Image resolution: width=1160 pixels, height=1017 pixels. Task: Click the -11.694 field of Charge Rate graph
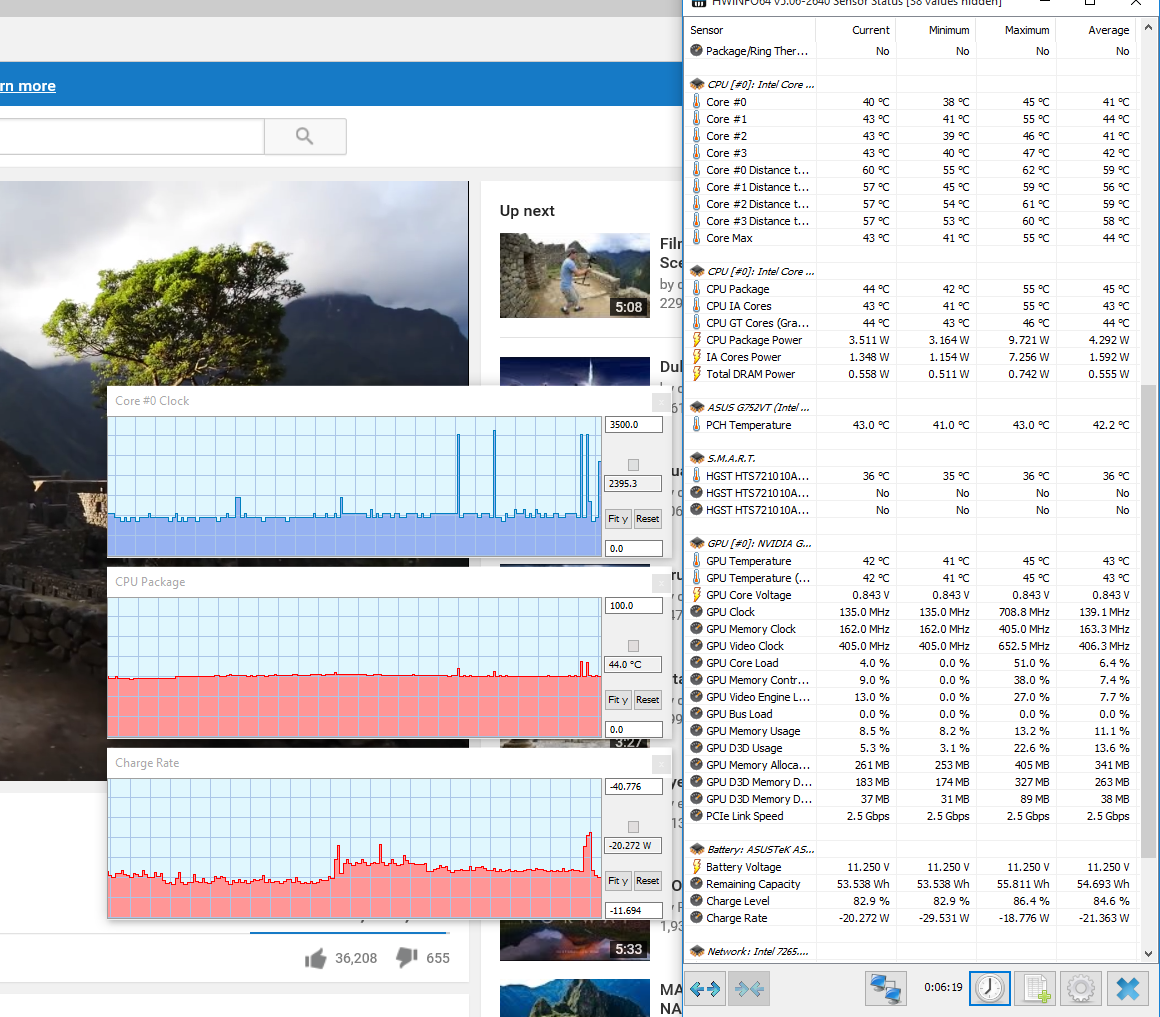(633, 910)
